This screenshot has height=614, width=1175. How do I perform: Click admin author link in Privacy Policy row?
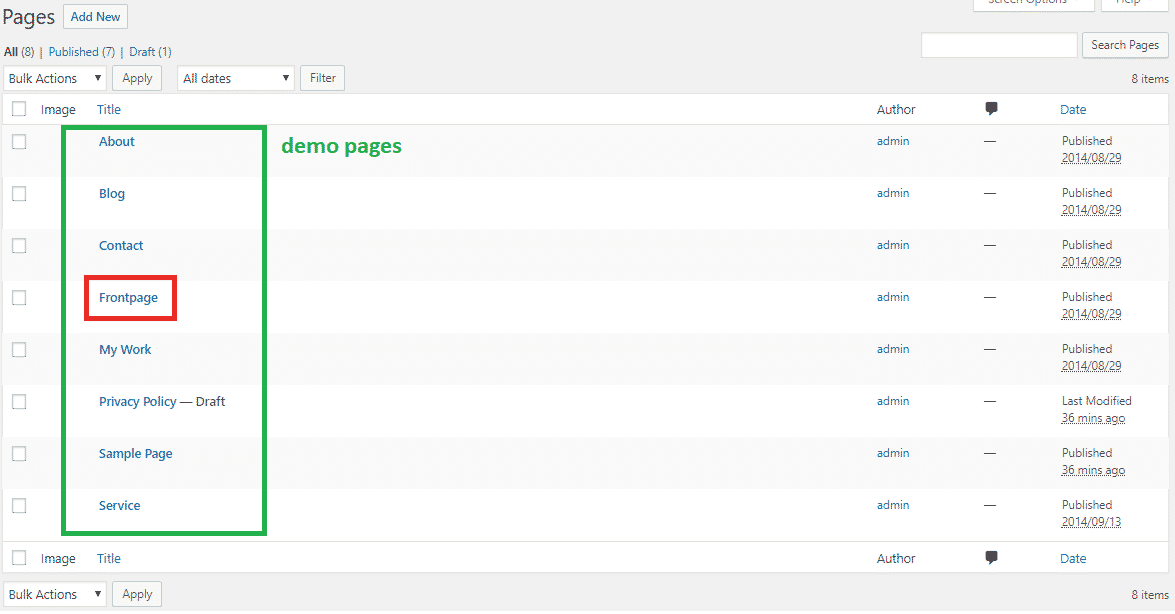point(892,401)
